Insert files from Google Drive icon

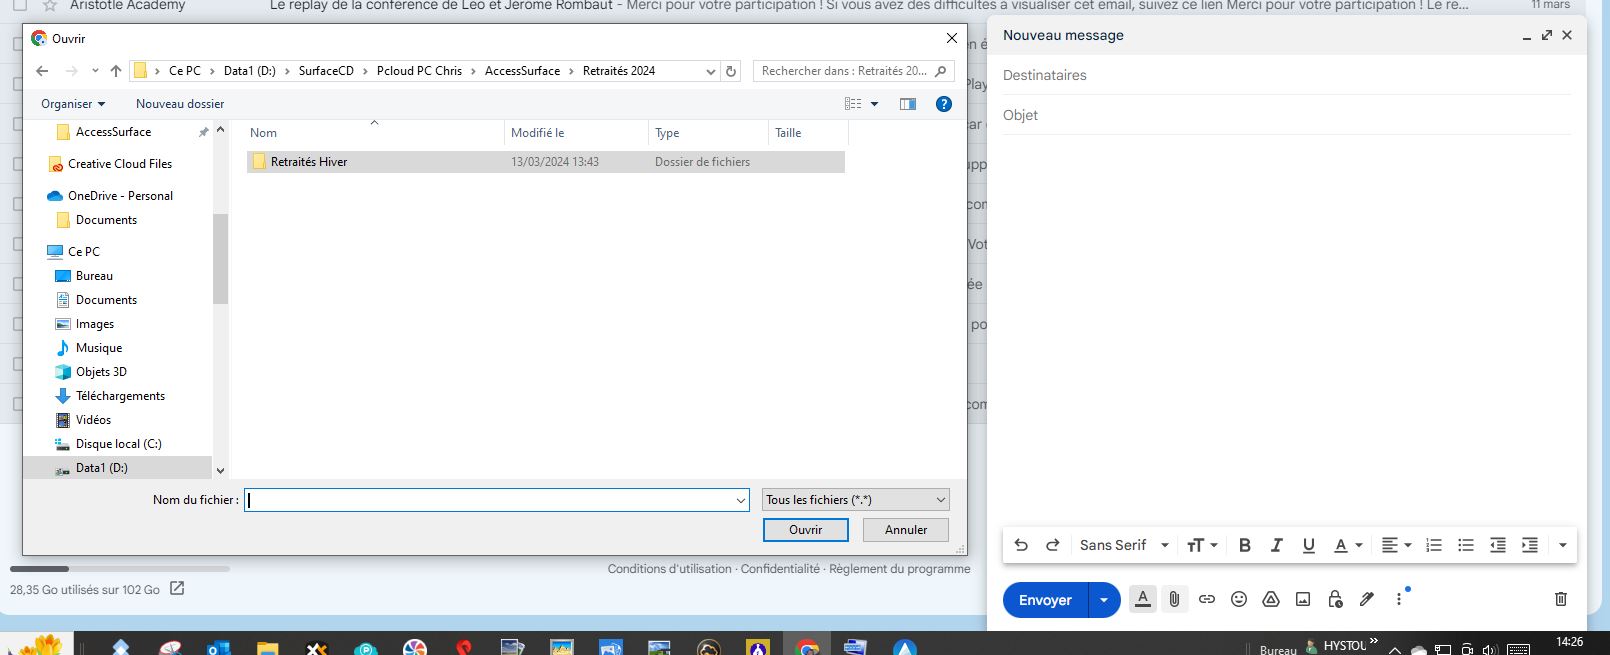(x=1271, y=599)
